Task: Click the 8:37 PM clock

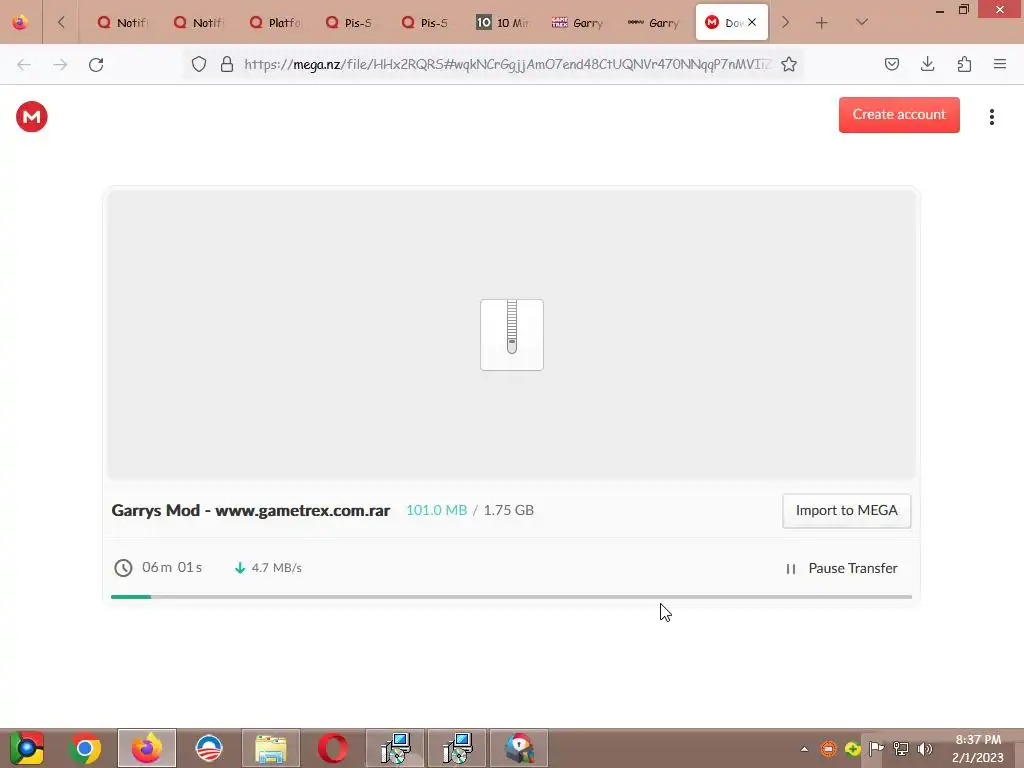Action: point(978,740)
